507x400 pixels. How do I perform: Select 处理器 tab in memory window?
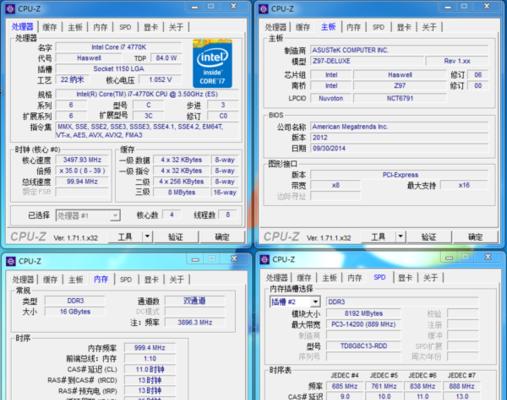pos(23,279)
